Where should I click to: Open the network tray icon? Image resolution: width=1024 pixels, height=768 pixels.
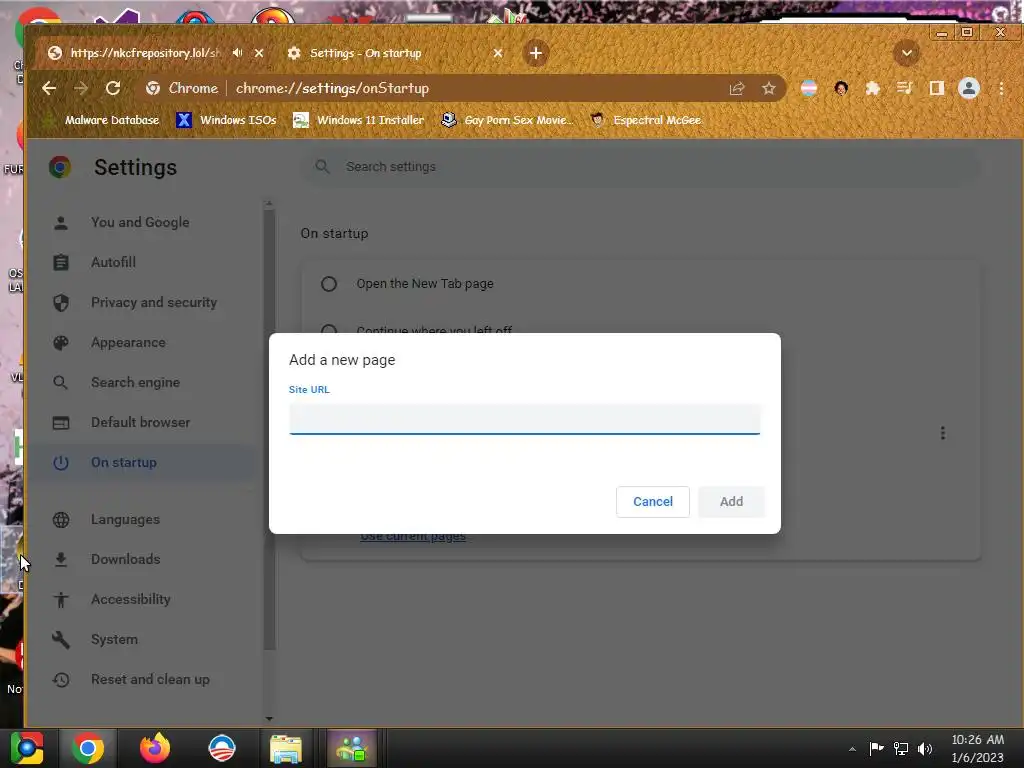coord(901,748)
